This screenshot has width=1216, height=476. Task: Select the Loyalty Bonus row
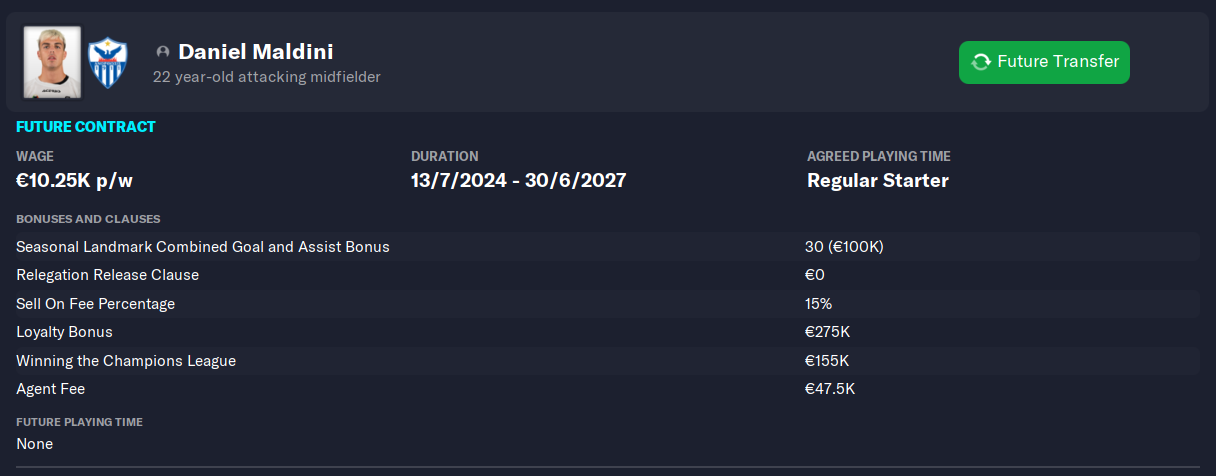pos(607,332)
